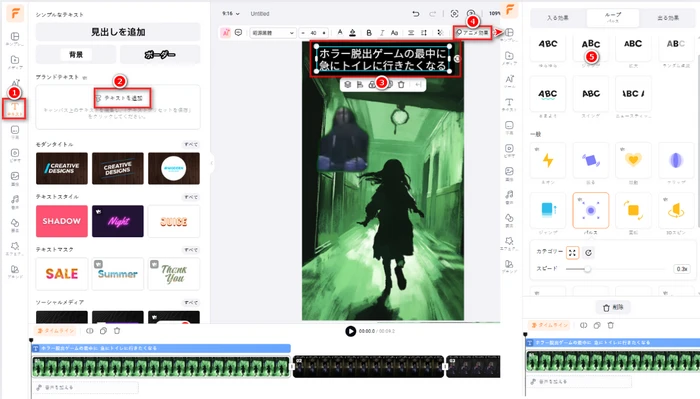Show all modern titles with すべて

tap(191, 144)
